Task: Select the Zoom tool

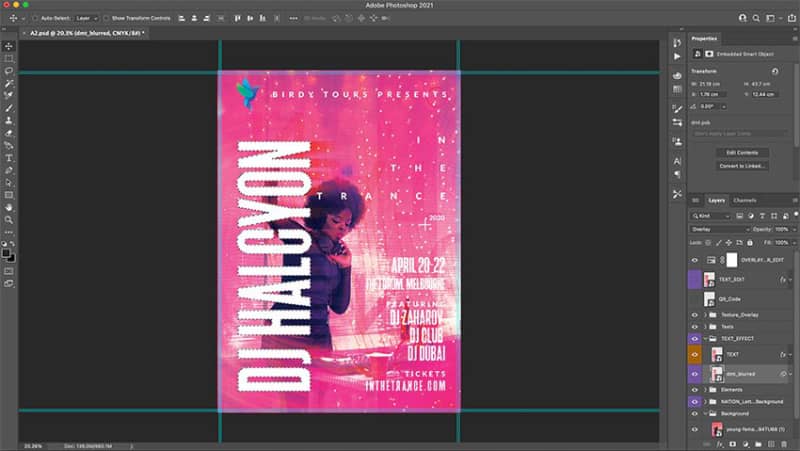Action: click(9, 220)
